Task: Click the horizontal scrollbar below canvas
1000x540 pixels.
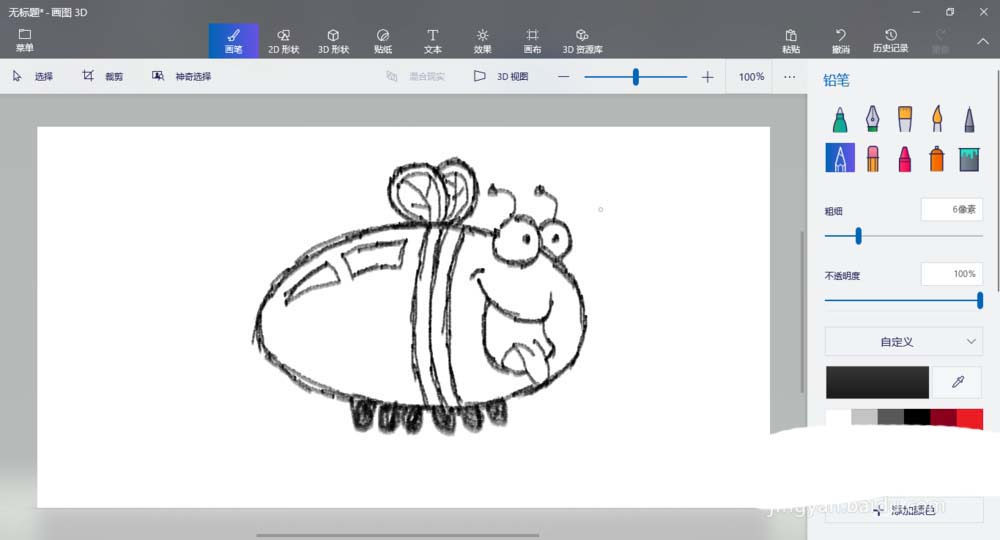Action: tap(397, 536)
